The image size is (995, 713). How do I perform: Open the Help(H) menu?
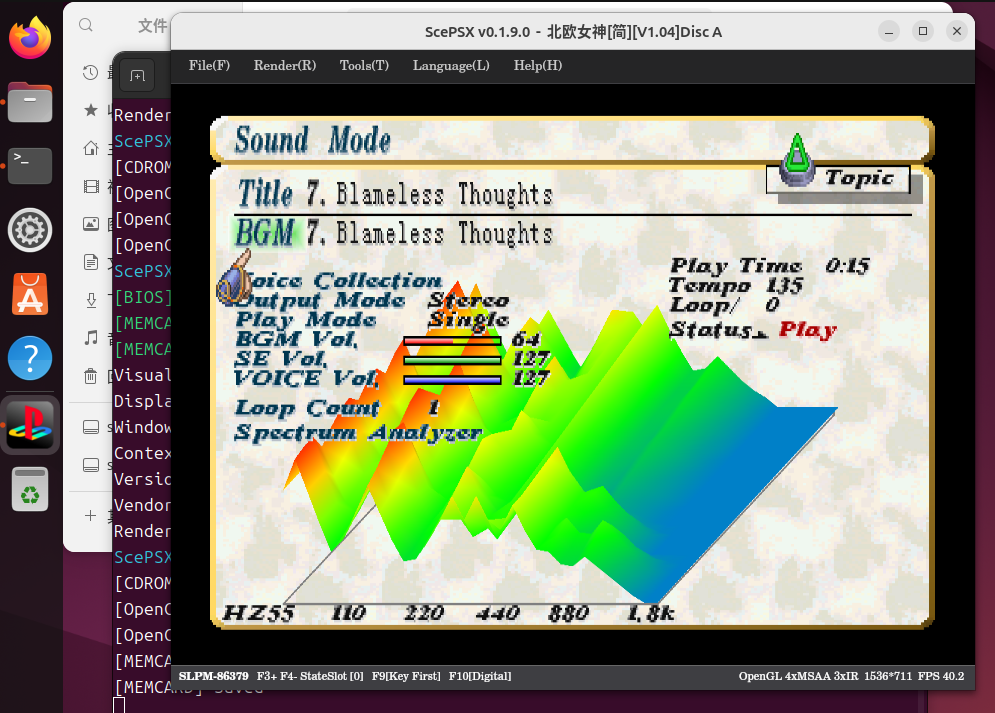click(537, 65)
